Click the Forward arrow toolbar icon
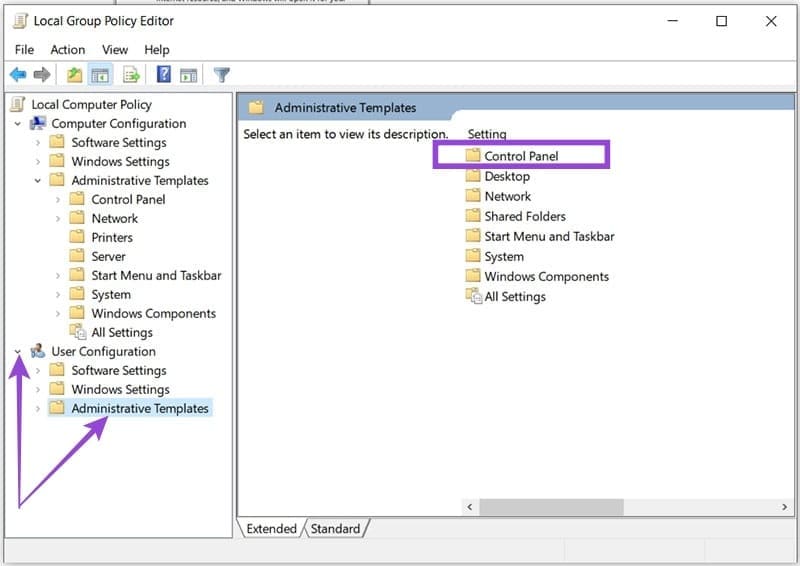Viewport: 800px width, 566px height. pyautogui.click(x=42, y=75)
